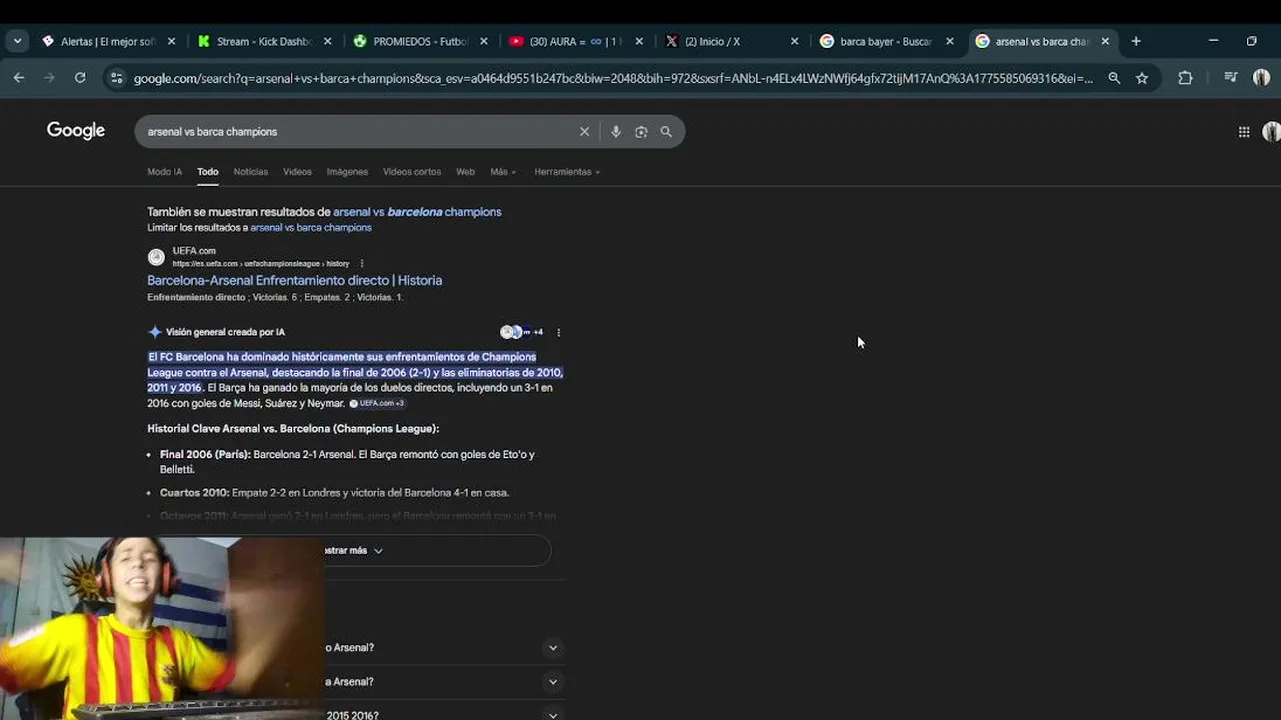Close the Inicio / X tab

pos(795,41)
